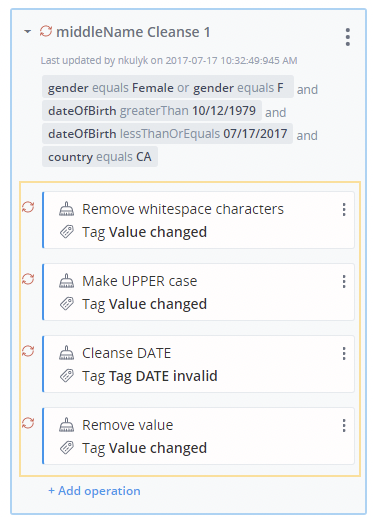Screen dimensions: 373x517
Task: Click tag icon under Remove whitespace characters
Action: (67, 232)
